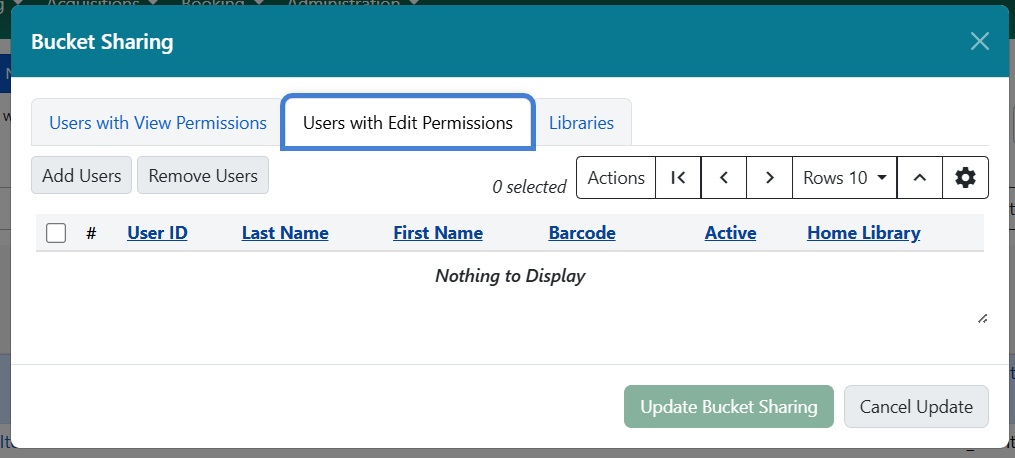Select Users with Edit Permissions tab

pyautogui.click(x=408, y=123)
